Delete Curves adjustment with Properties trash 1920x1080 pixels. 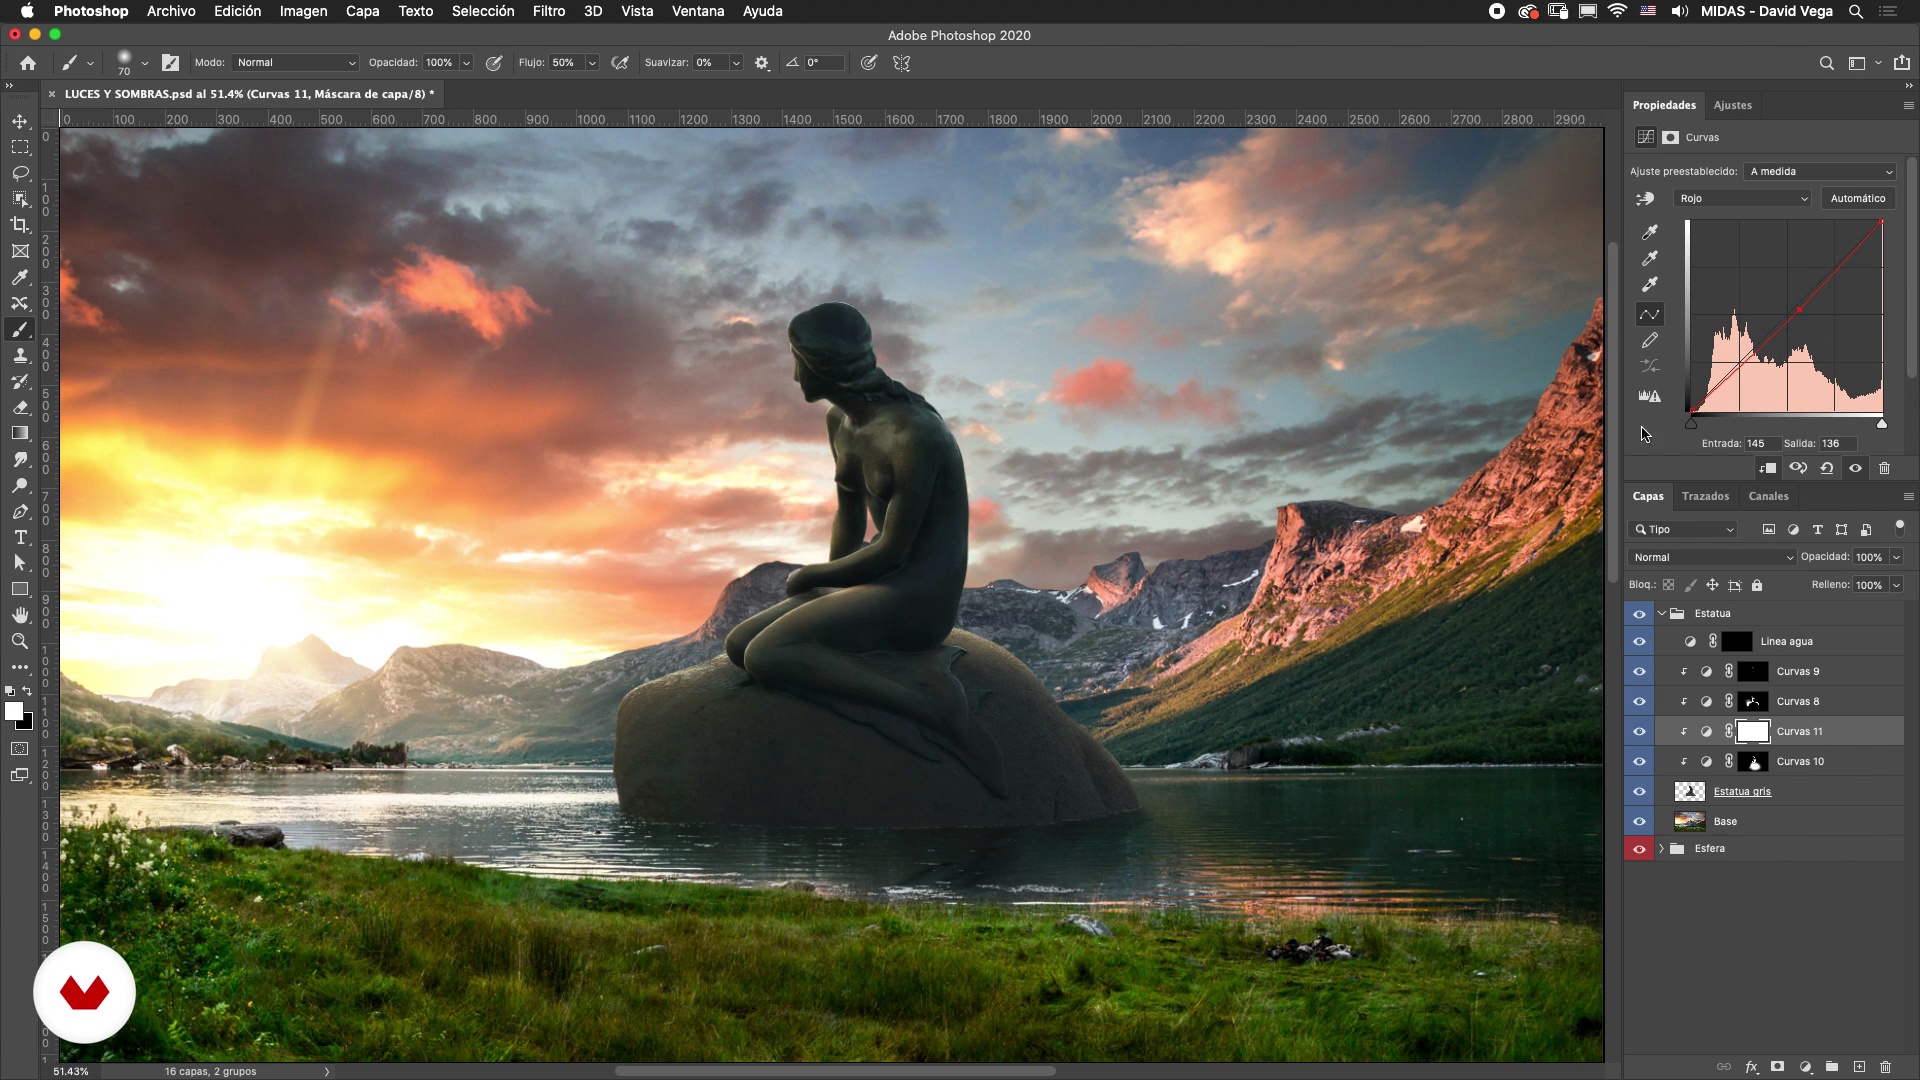[1885, 468]
